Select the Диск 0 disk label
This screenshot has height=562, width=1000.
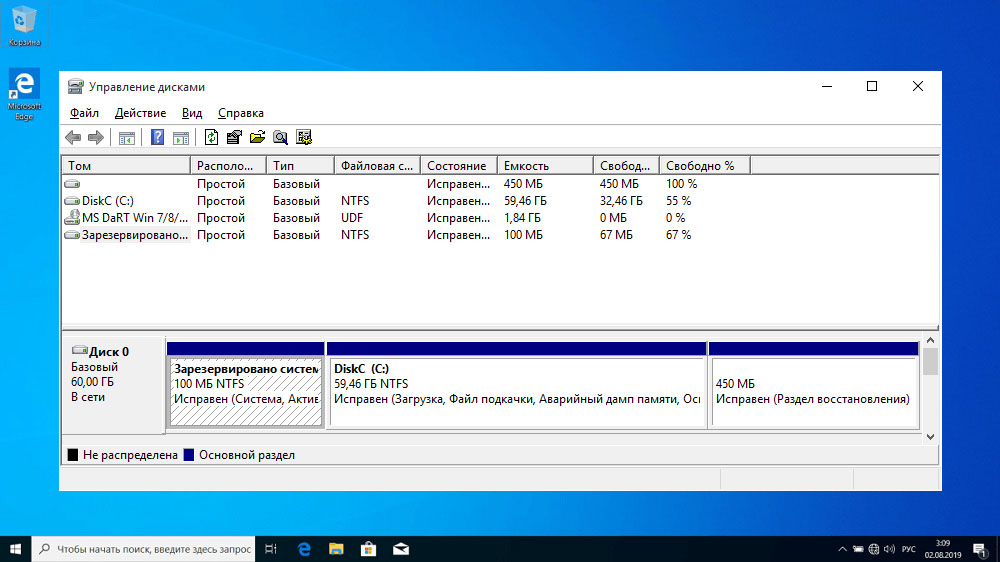point(109,352)
